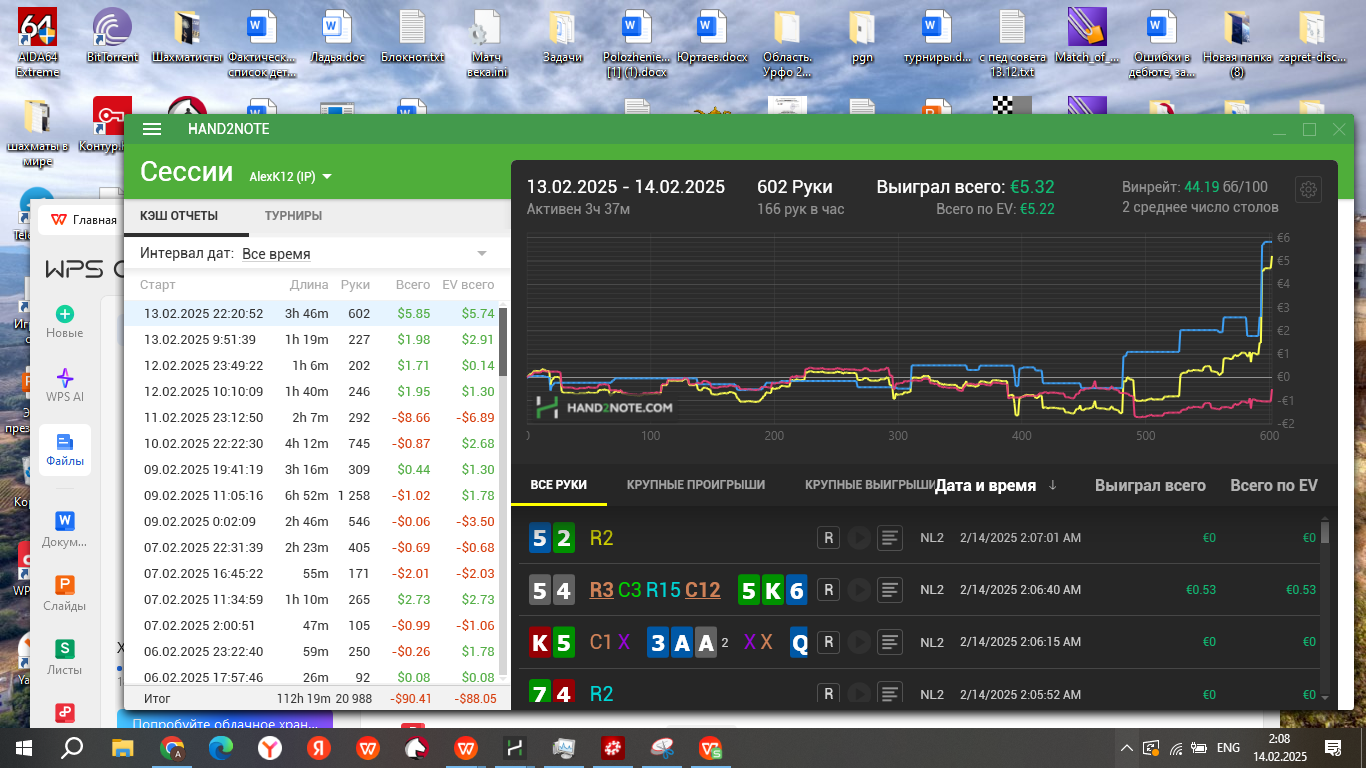The width and height of the screenshot is (1366, 768).
Task: Open Слайды in the WPS Office sidebar
Action: 64,594
